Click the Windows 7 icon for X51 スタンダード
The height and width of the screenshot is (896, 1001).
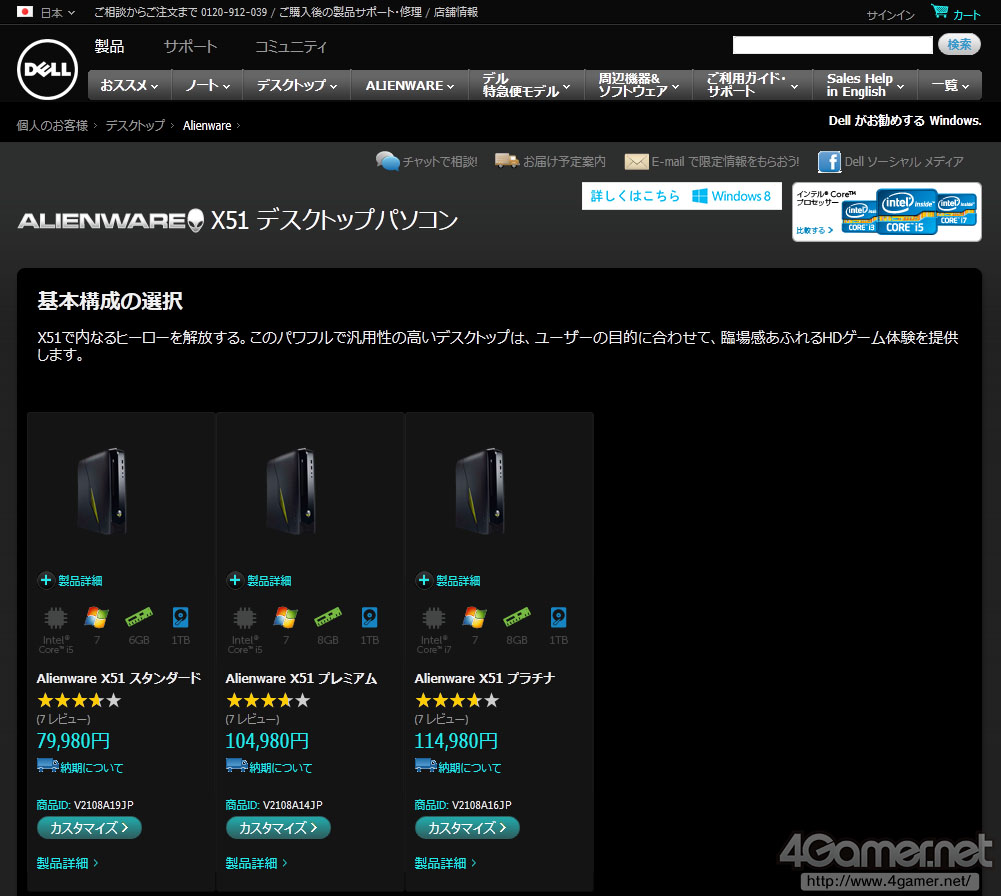coord(97,618)
